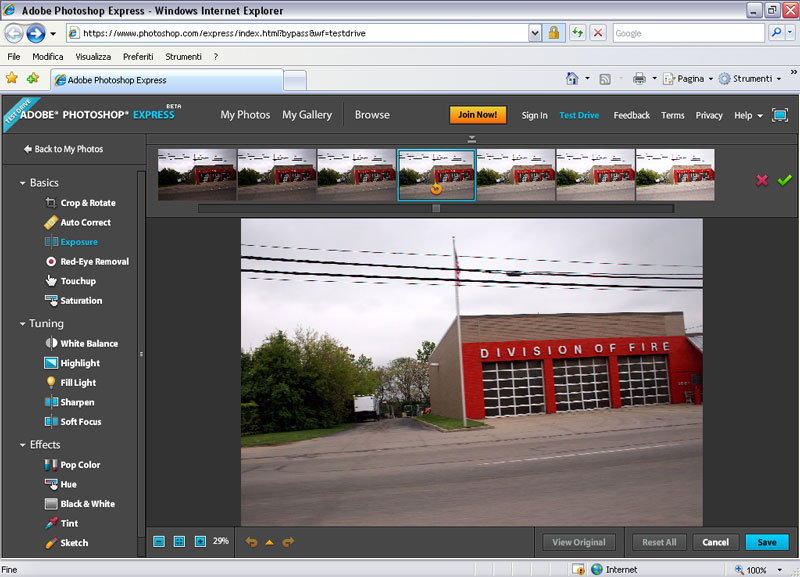The width and height of the screenshot is (800, 577).
Task: Click the Browse link
Action: click(x=372, y=115)
